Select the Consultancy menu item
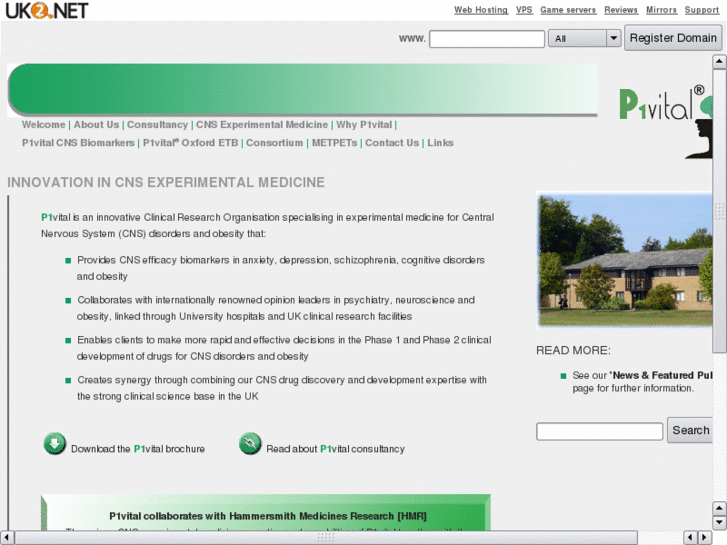The width and height of the screenshot is (727, 545). tap(157, 125)
